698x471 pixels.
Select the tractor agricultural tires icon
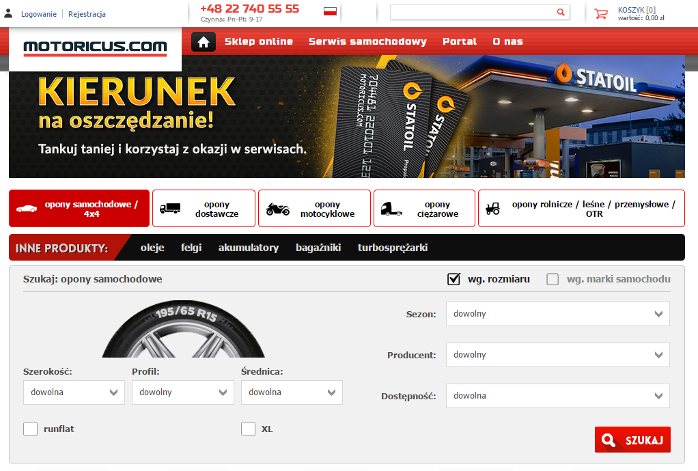[x=492, y=209]
